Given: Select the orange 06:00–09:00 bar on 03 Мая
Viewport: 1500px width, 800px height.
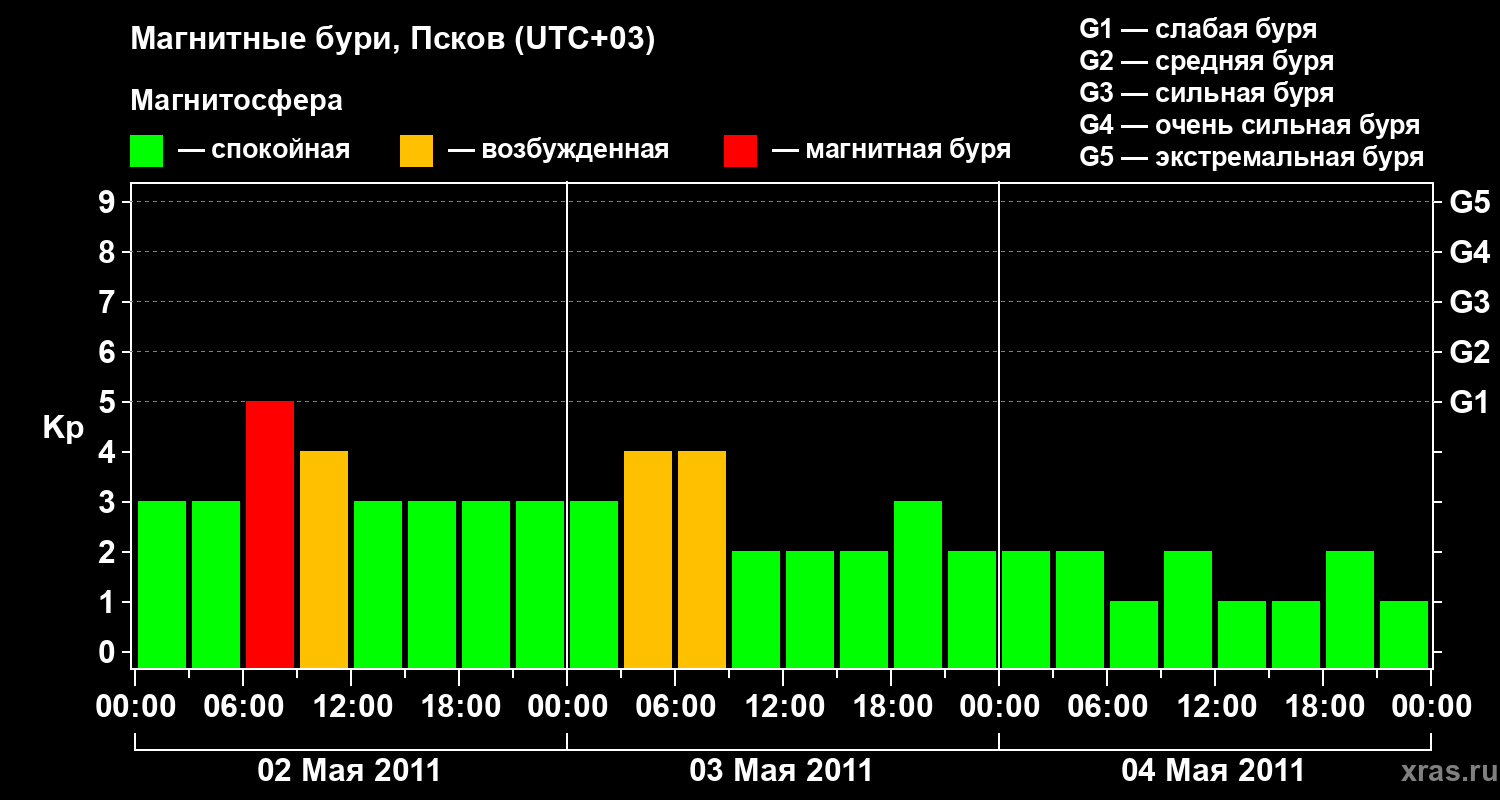Looking at the screenshot, I should [x=702, y=560].
